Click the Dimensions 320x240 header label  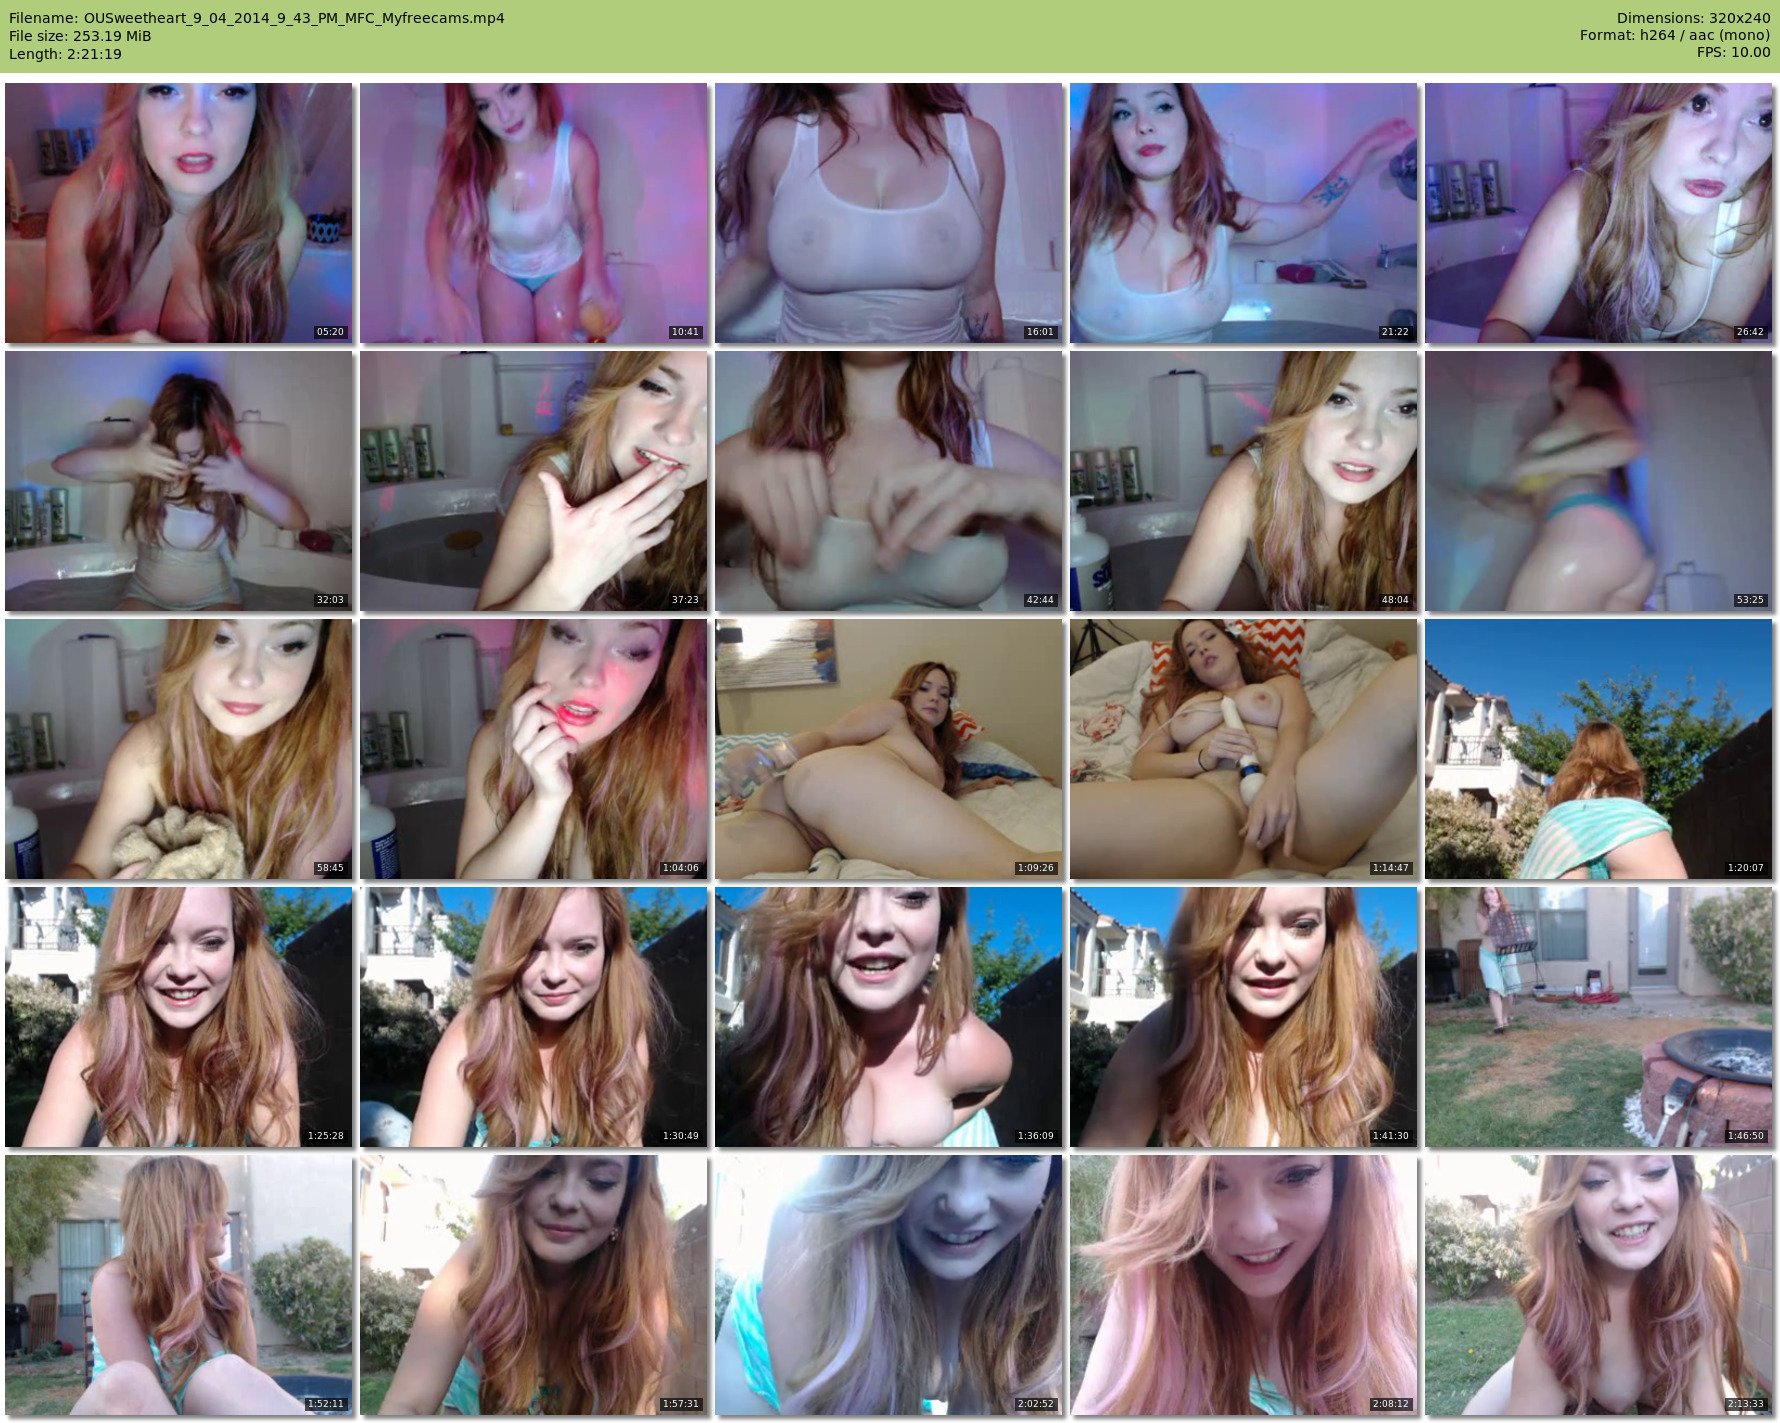pyautogui.click(x=1692, y=18)
